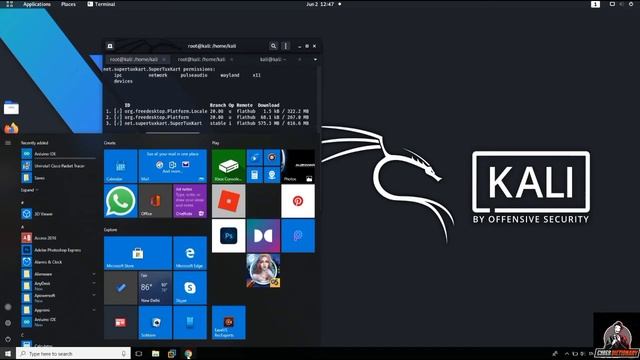Open Alarms & Clock from app list
Image resolution: width=640 pixels, height=360 pixels.
(58, 262)
